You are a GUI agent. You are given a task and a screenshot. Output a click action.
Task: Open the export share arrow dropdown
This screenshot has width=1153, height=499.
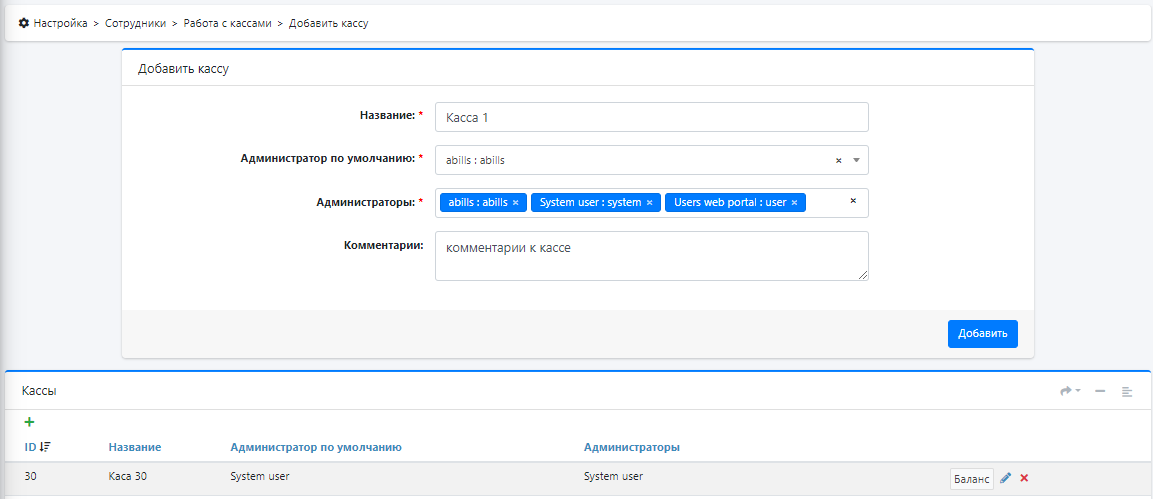(1070, 391)
